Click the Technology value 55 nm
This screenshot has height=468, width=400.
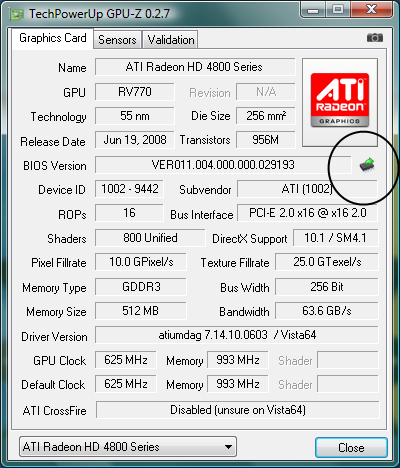[135, 116]
